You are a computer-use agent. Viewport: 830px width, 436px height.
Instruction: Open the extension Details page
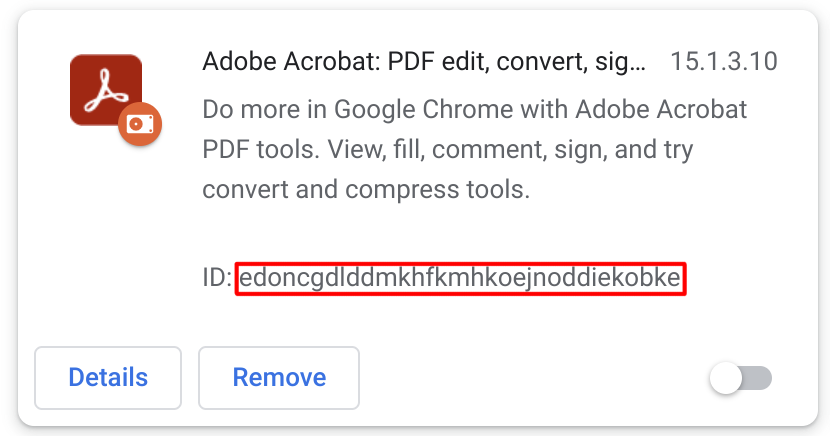[x=108, y=378]
